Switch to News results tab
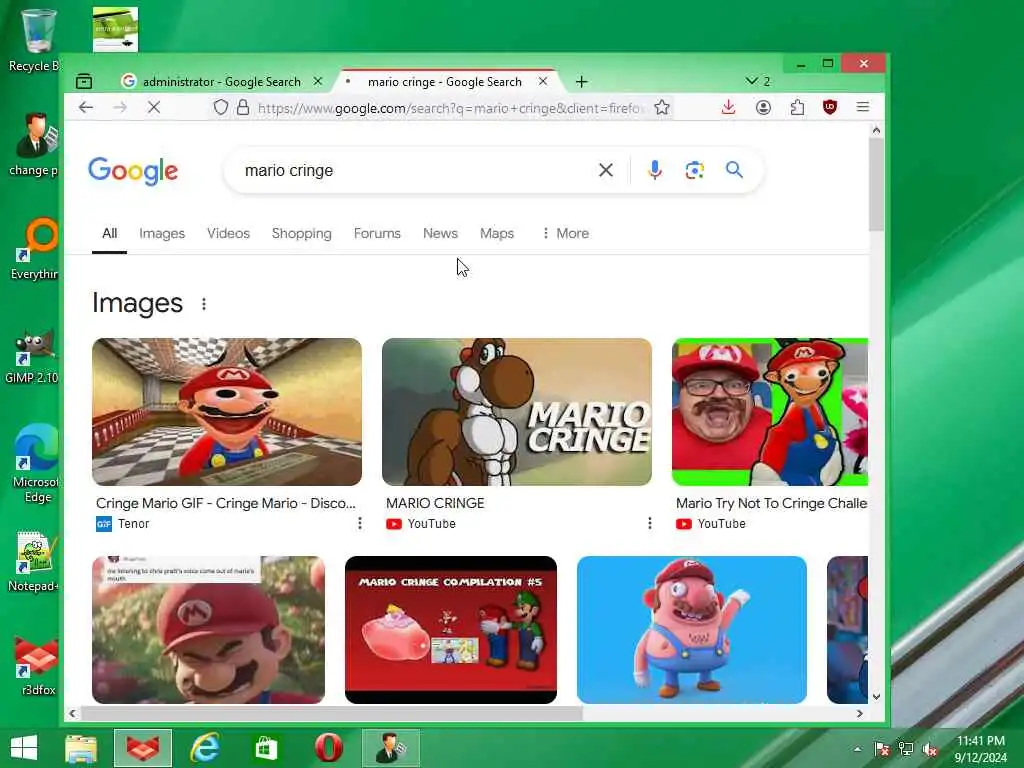This screenshot has height=768, width=1024. click(x=440, y=233)
